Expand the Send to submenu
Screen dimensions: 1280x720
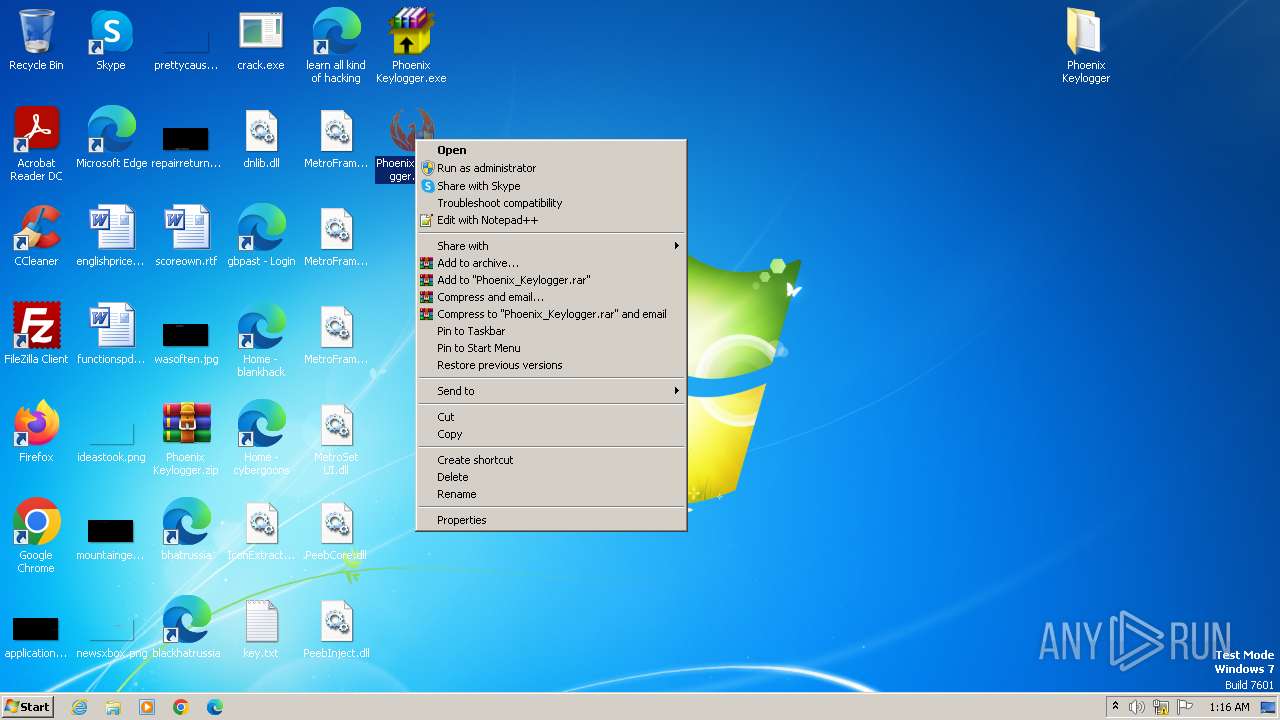tap(551, 391)
